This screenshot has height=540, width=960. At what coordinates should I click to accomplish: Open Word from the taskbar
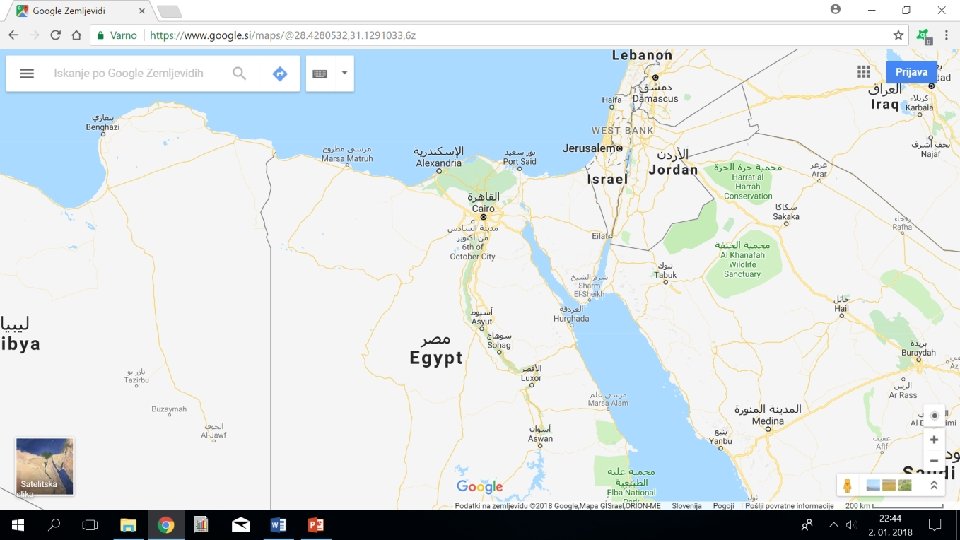tap(278, 525)
